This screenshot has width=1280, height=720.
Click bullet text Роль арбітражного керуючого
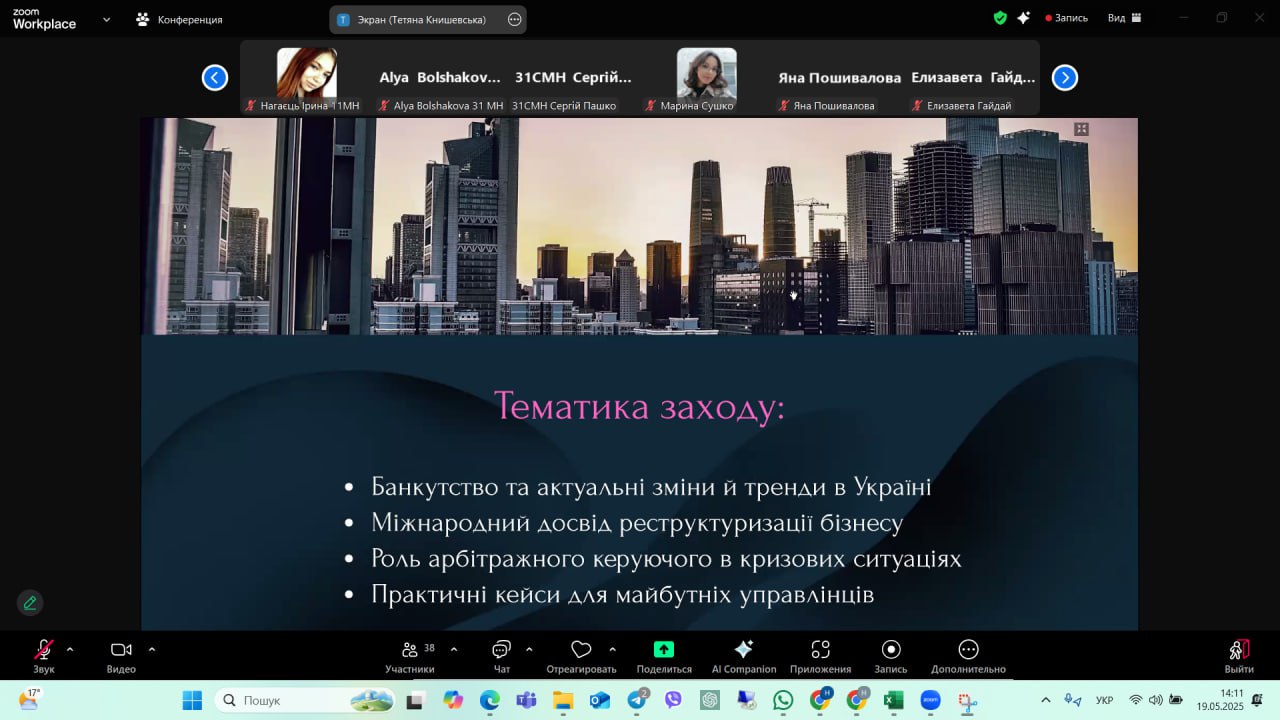[x=666, y=559]
